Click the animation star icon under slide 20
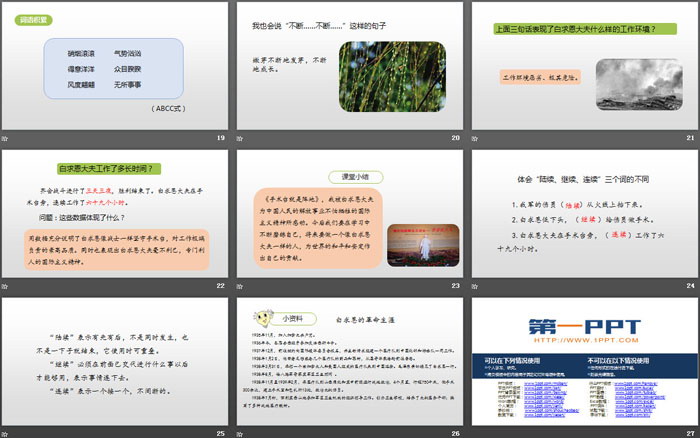Image resolution: width=700 pixels, height=438 pixels. (241, 137)
